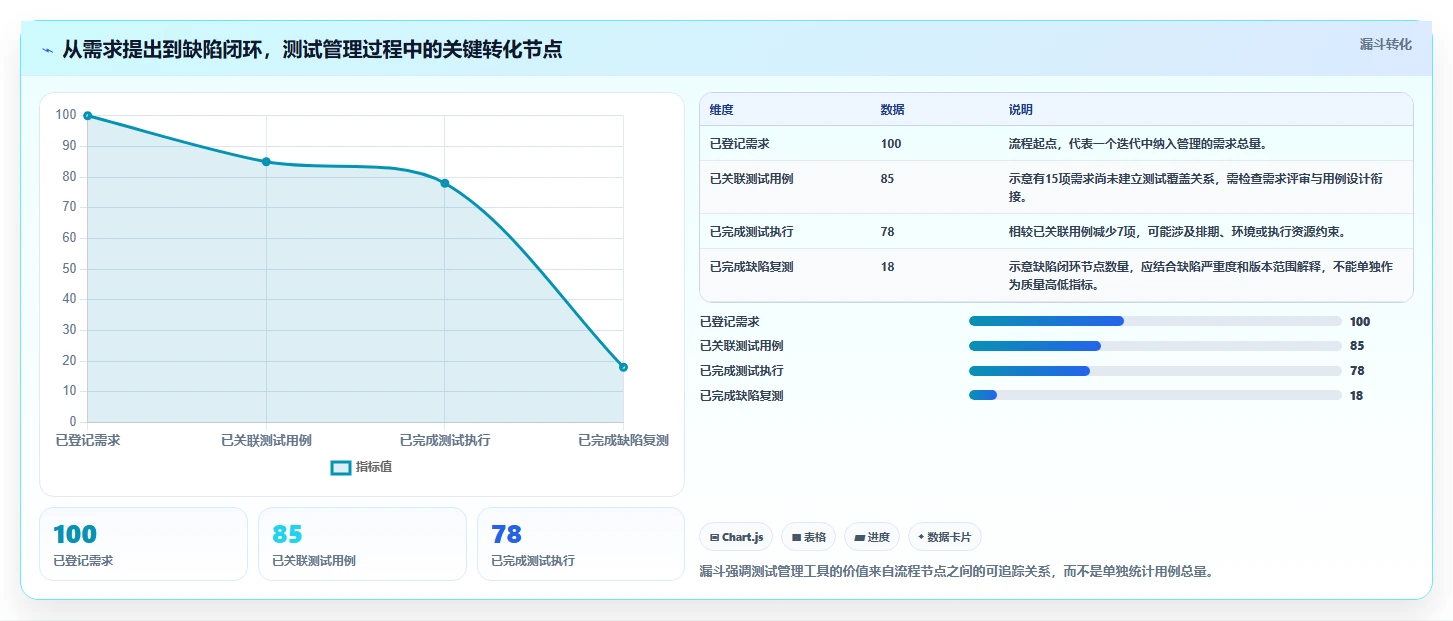
Task: Click the 已登记需求 progress bar label
Action: click(729, 322)
